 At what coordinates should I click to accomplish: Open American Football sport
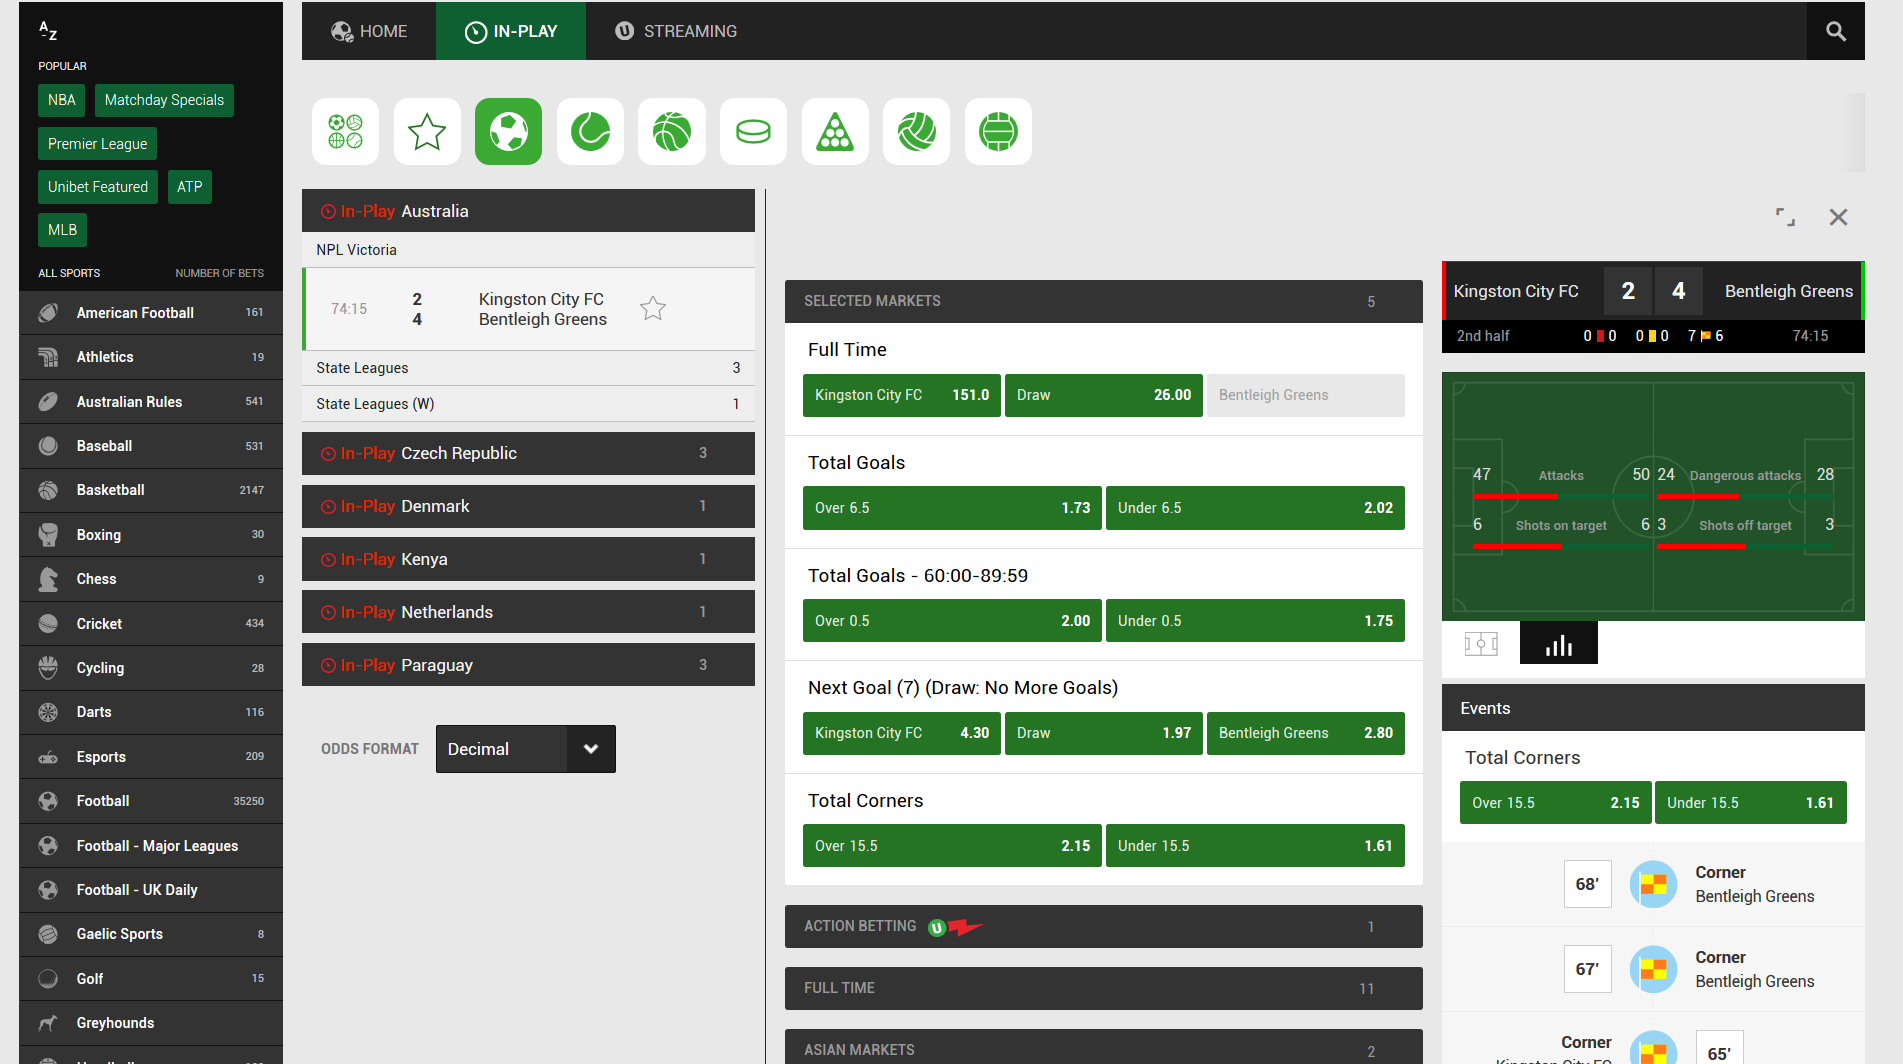point(151,313)
